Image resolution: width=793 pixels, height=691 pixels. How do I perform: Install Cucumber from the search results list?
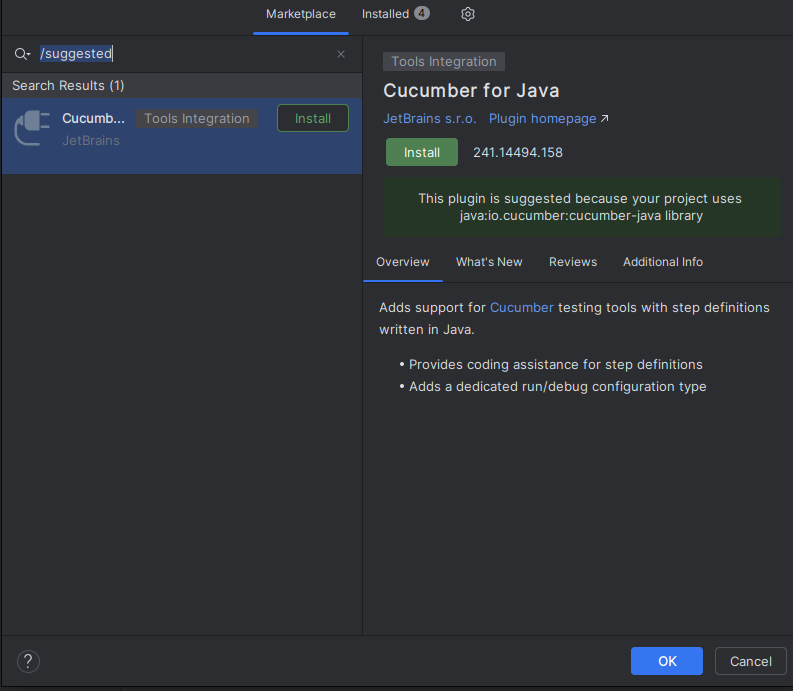click(312, 118)
